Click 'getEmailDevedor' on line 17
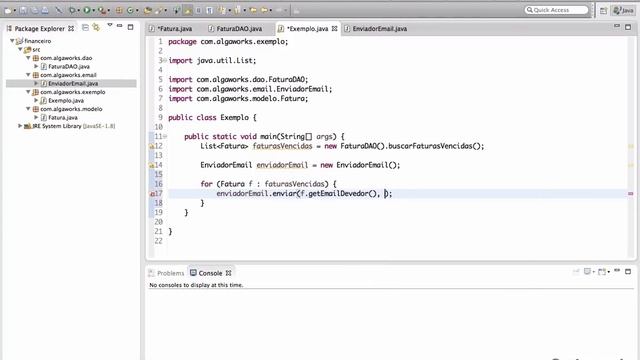Image resolution: width=640 pixels, height=360 pixels. coord(338,193)
